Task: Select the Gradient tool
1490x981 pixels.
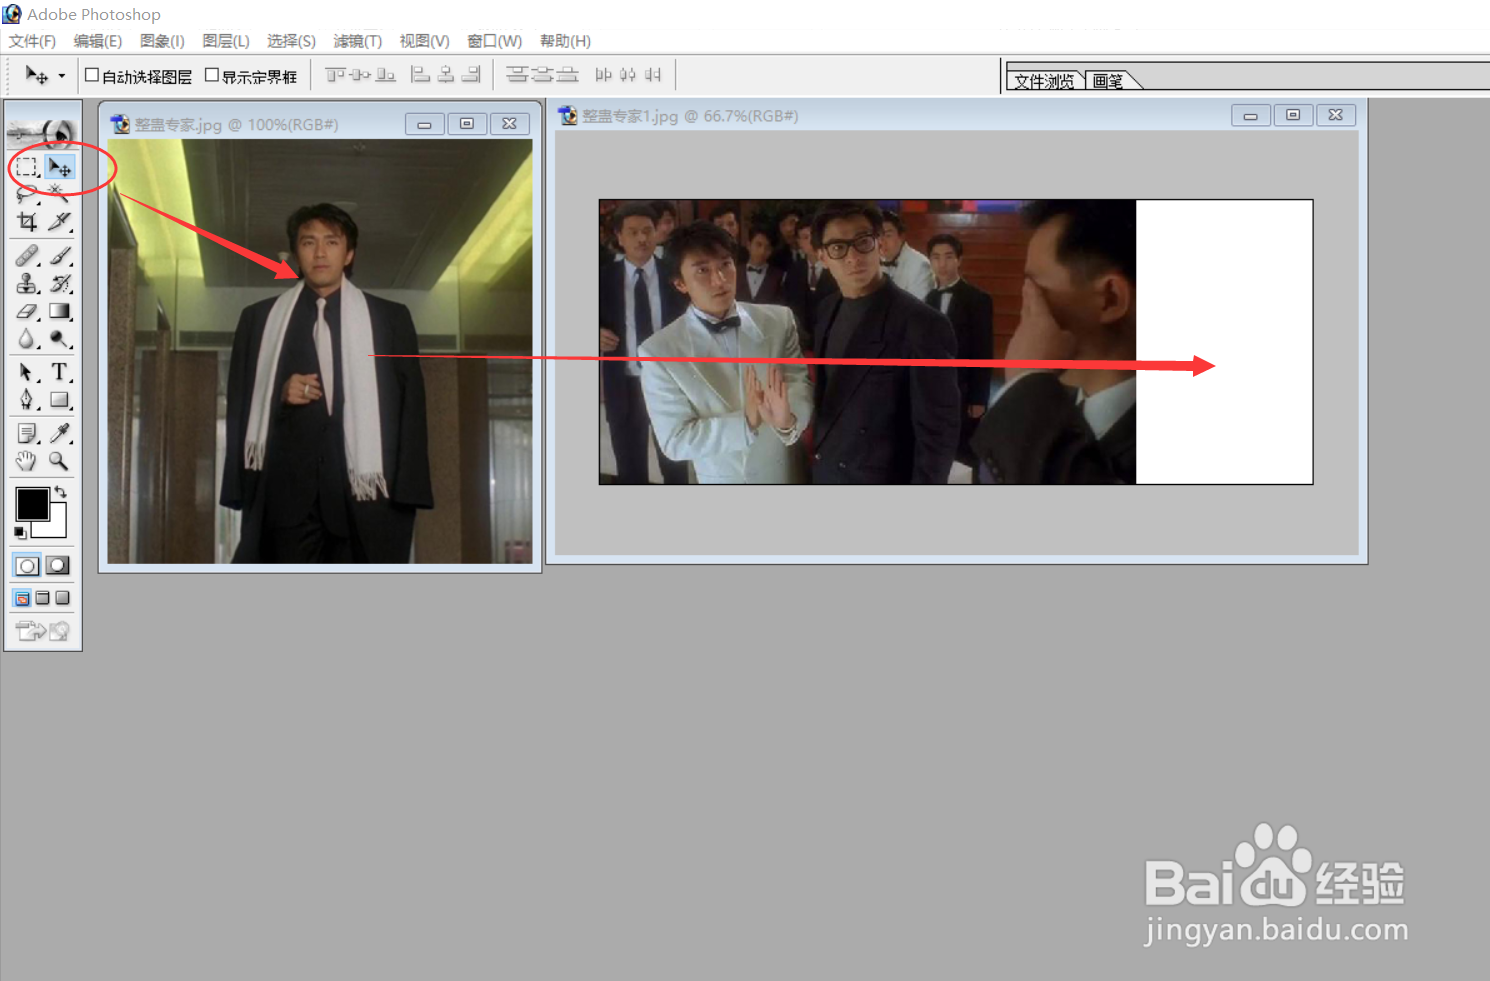Action: point(60,312)
